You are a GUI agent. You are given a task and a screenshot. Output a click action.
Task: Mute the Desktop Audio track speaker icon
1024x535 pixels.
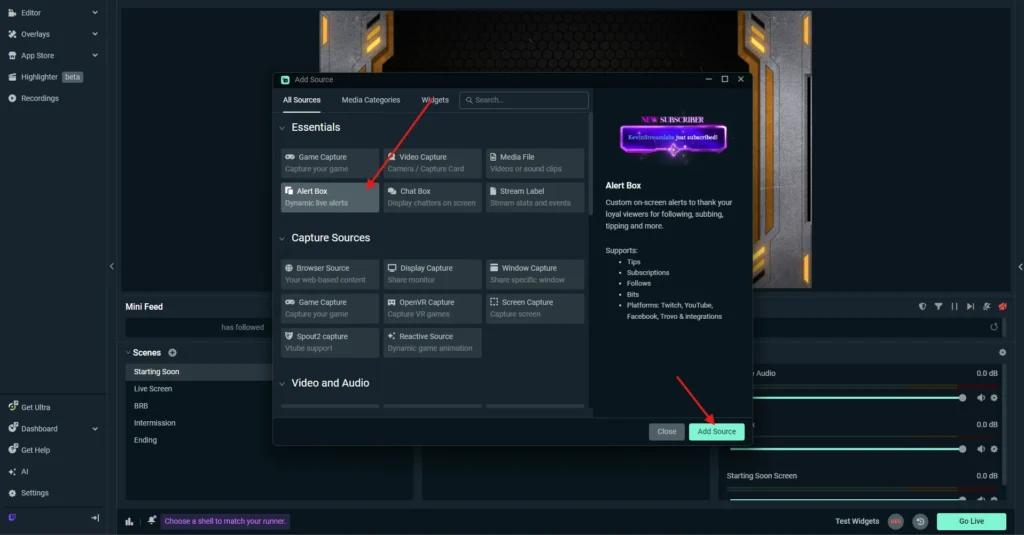click(x=980, y=398)
